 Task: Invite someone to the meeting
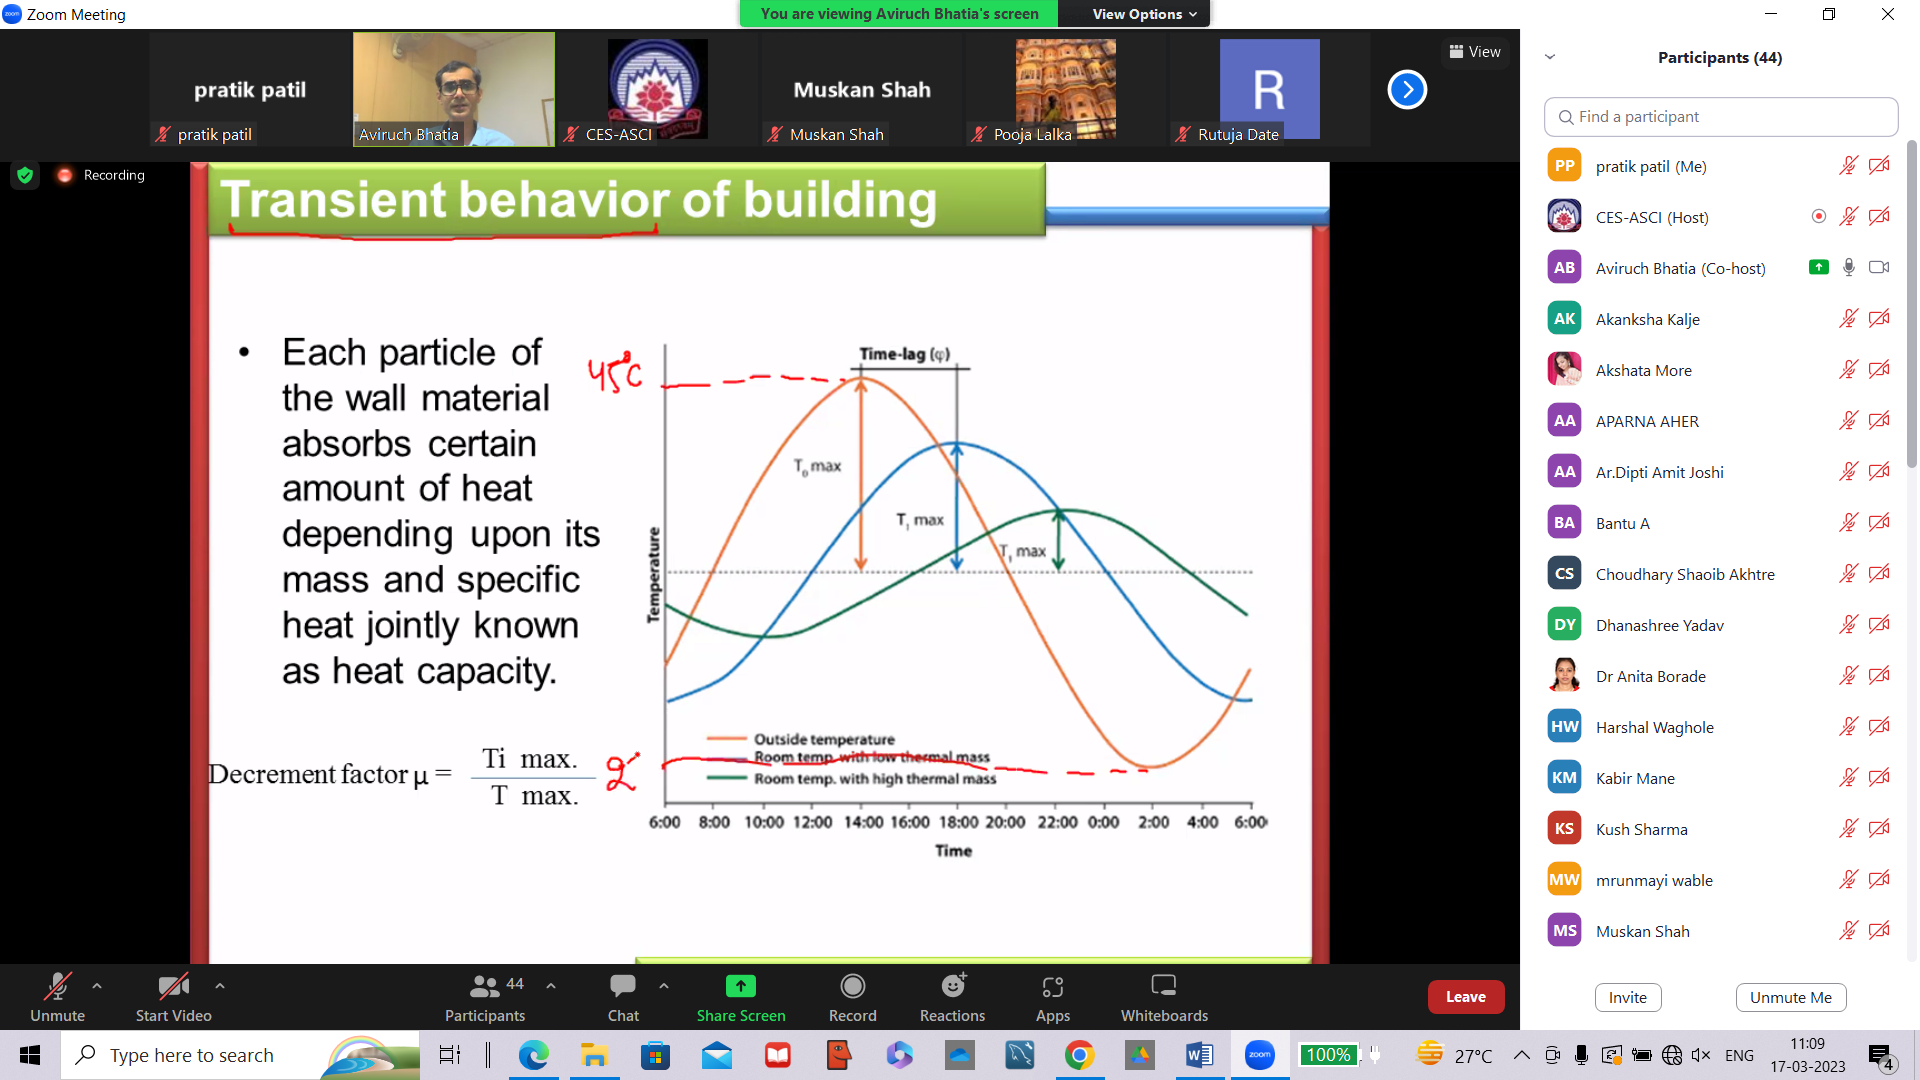1627,997
